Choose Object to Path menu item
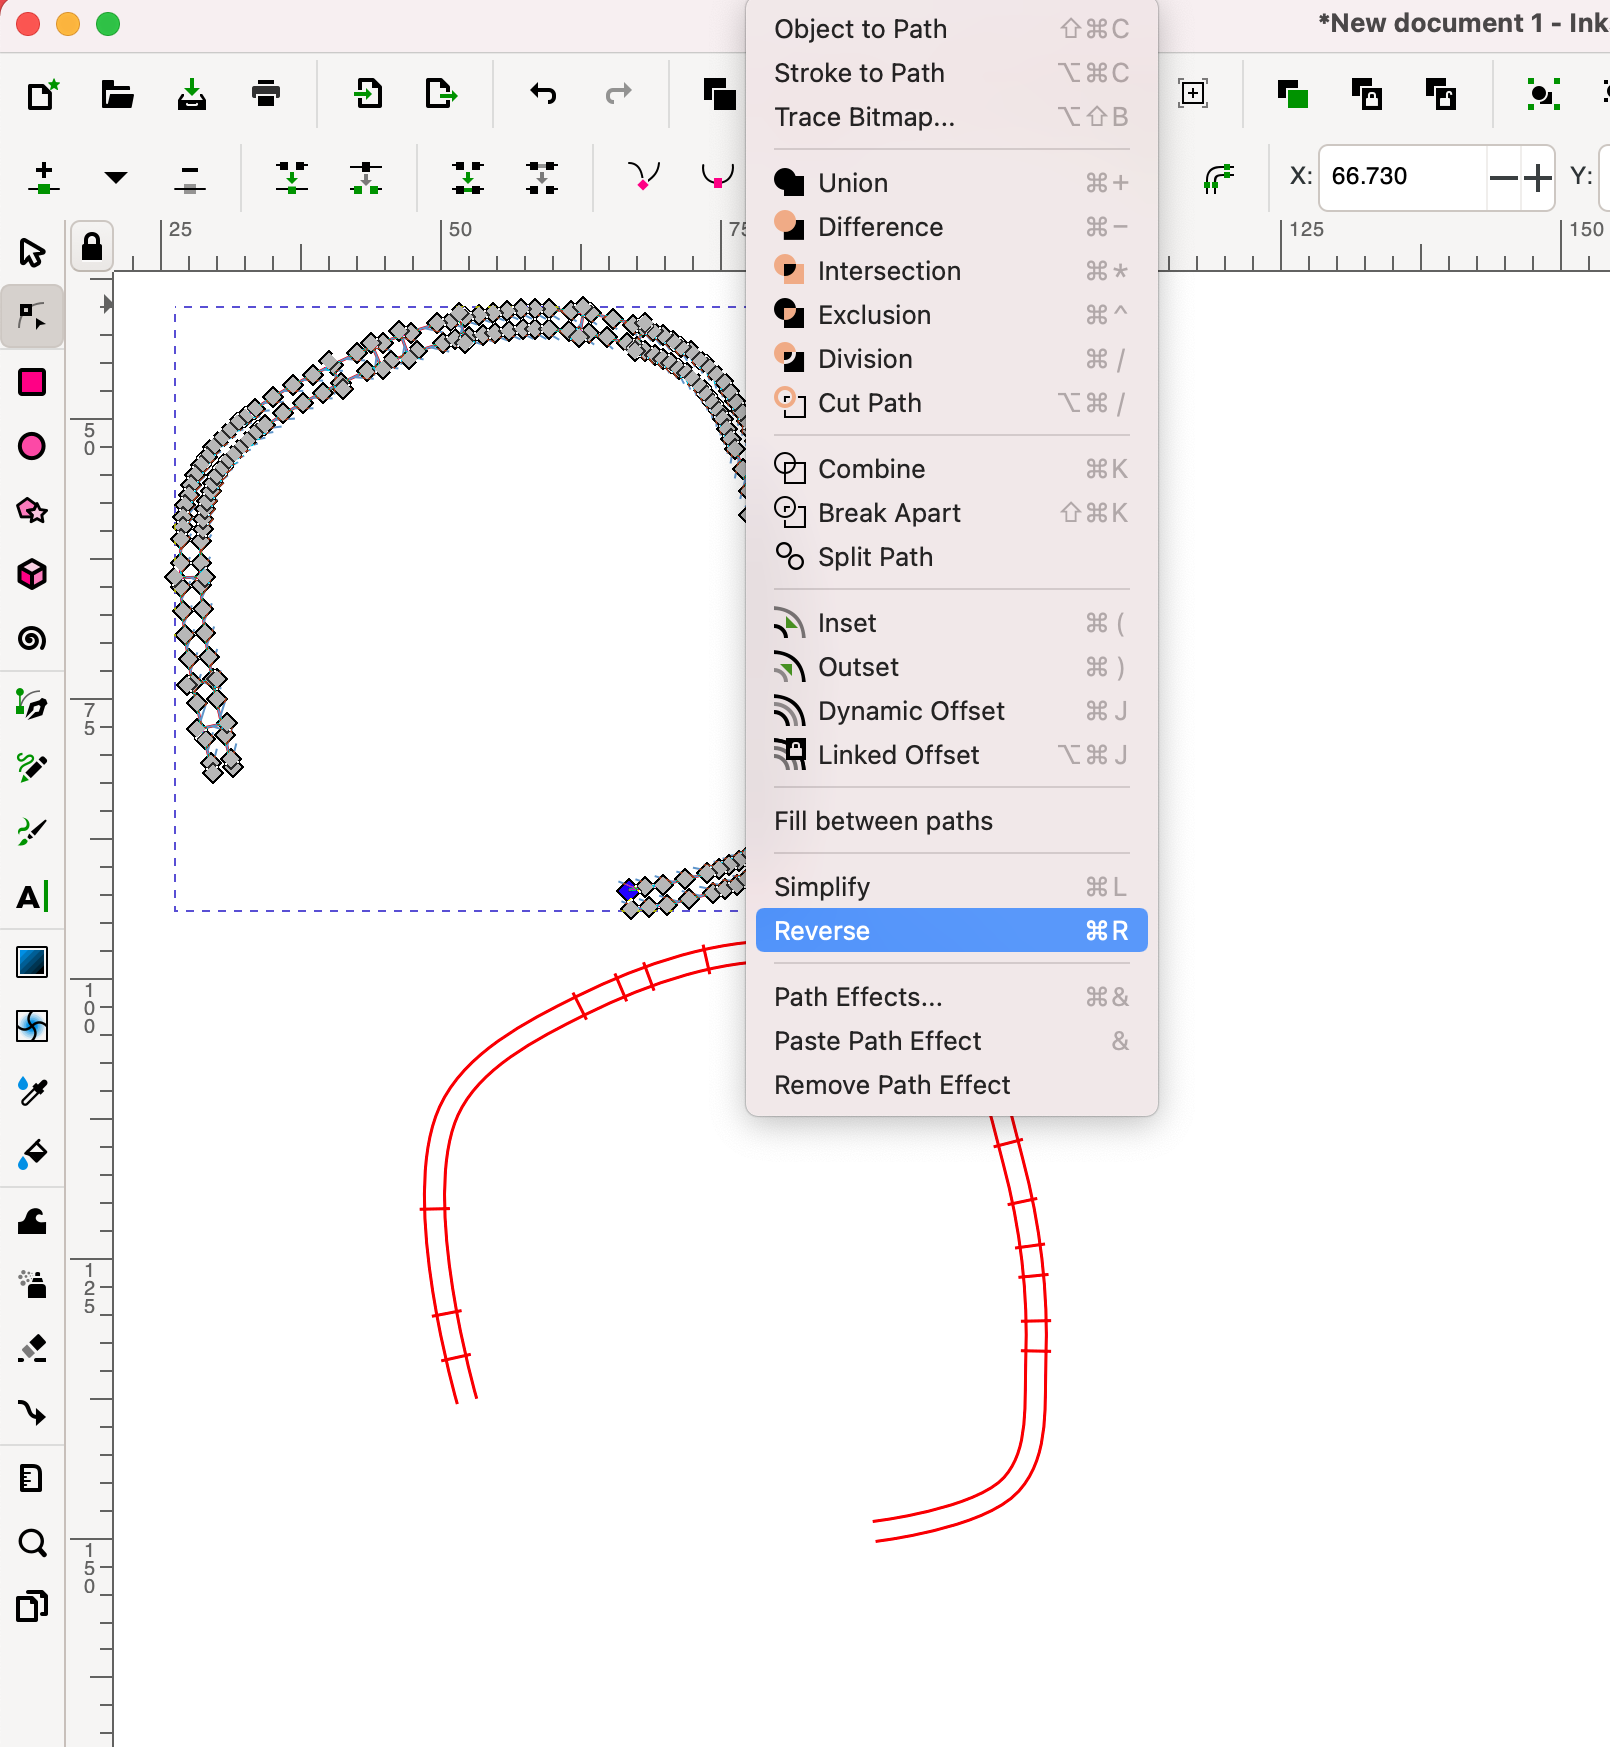Image resolution: width=1610 pixels, height=1747 pixels. 951,29
